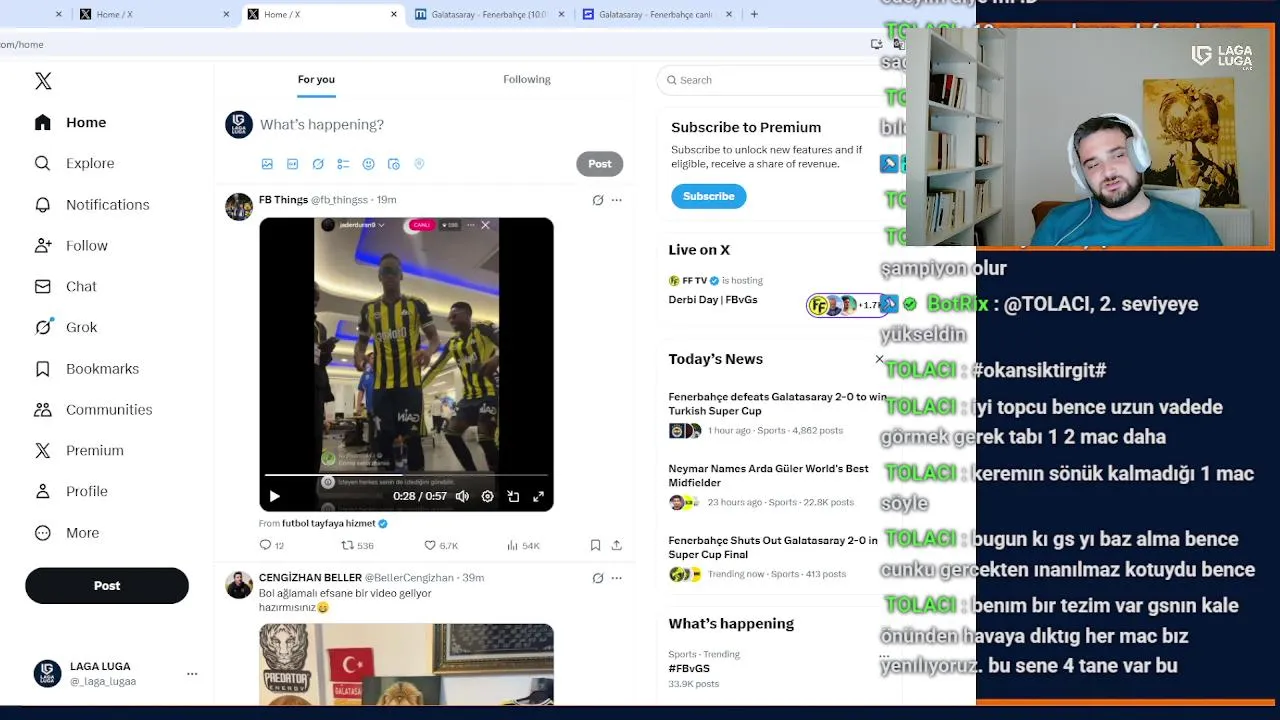Mute the video sound
Screen dimensions: 1280x720
point(462,496)
